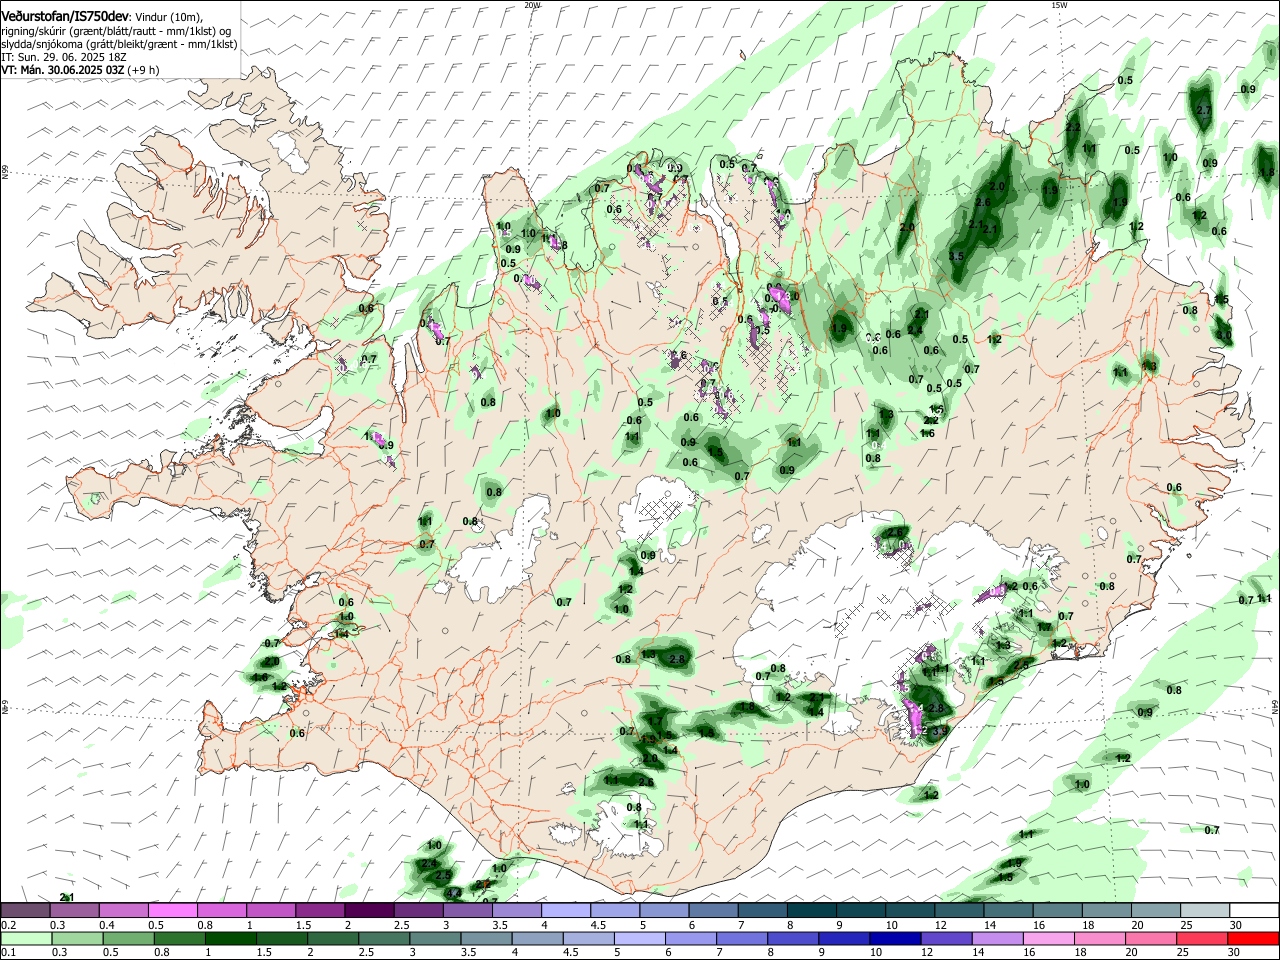Select the bright red 30 rain swatch
Screen dimensions: 1280x960
coord(1253,938)
